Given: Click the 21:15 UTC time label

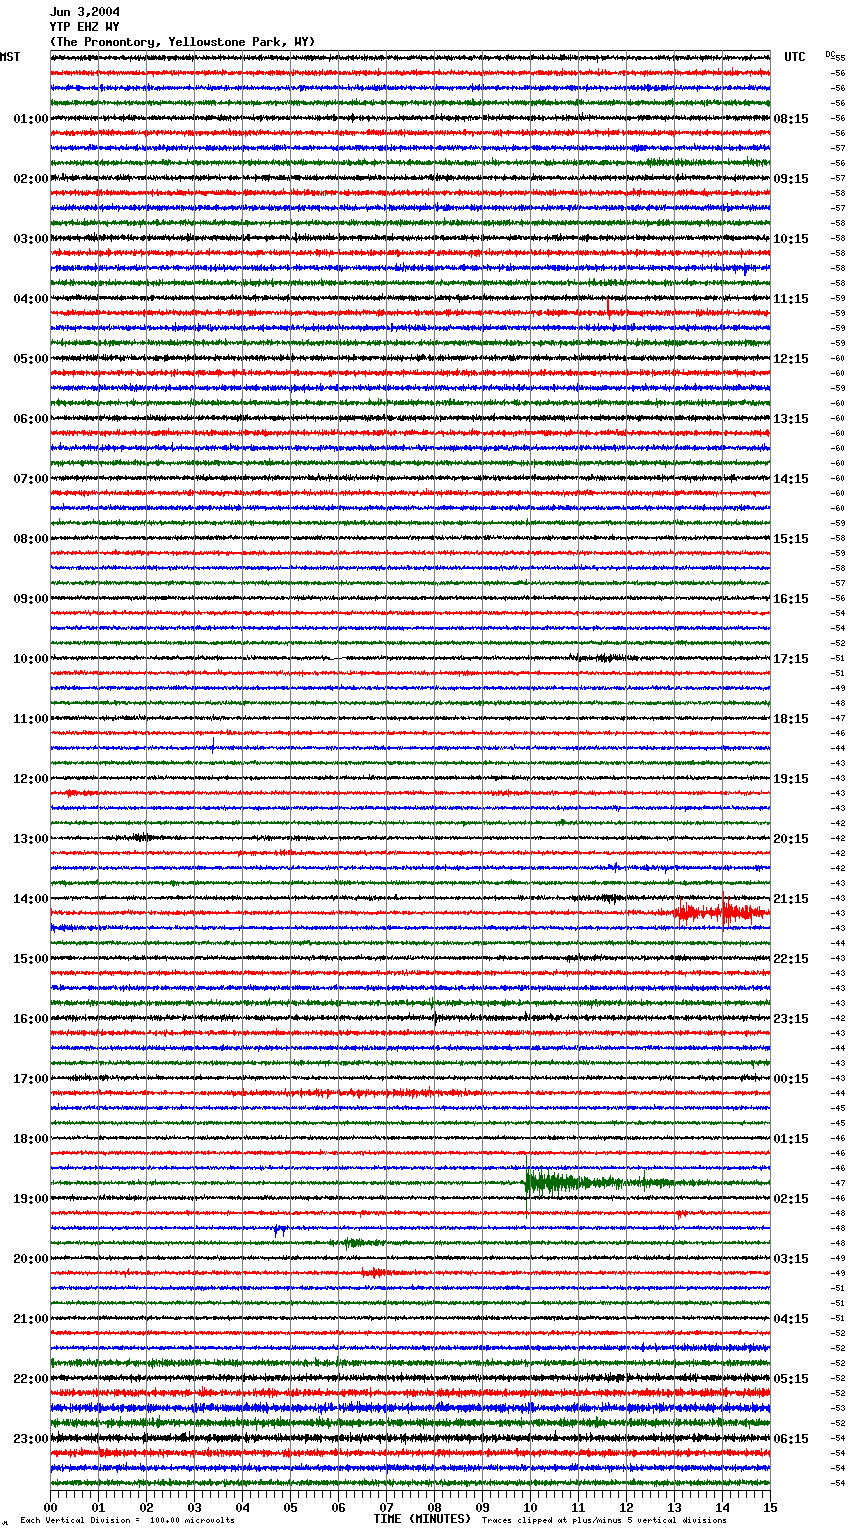Looking at the screenshot, I should 791,899.
